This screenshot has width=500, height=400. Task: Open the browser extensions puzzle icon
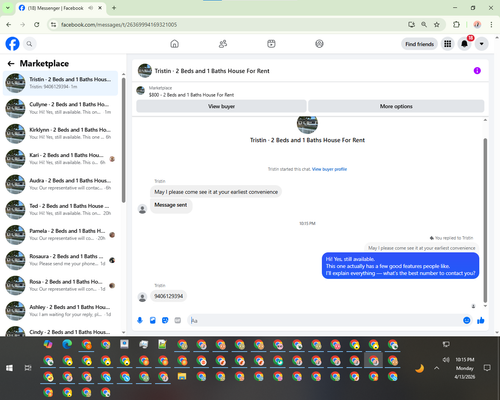click(456, 25)
